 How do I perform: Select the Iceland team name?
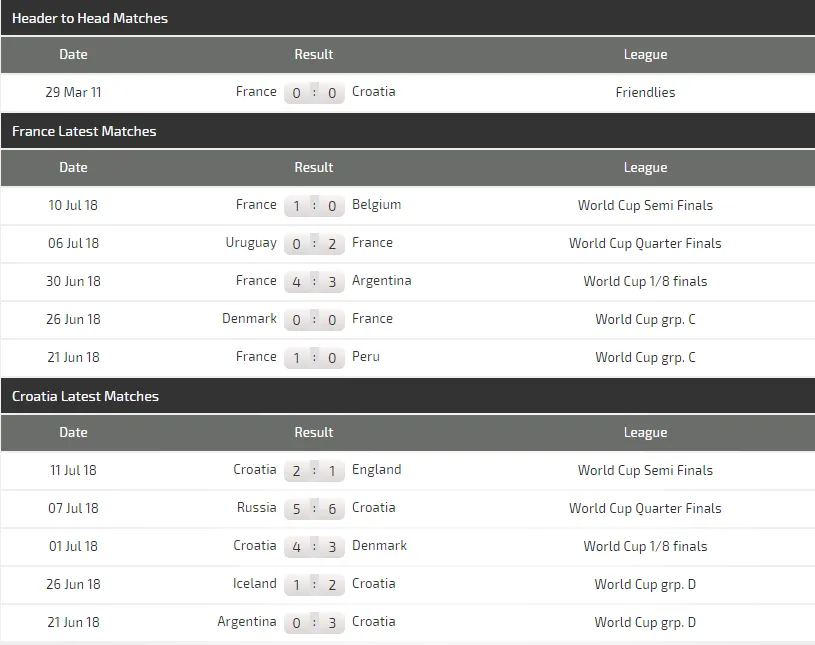(x=254, y=584)
